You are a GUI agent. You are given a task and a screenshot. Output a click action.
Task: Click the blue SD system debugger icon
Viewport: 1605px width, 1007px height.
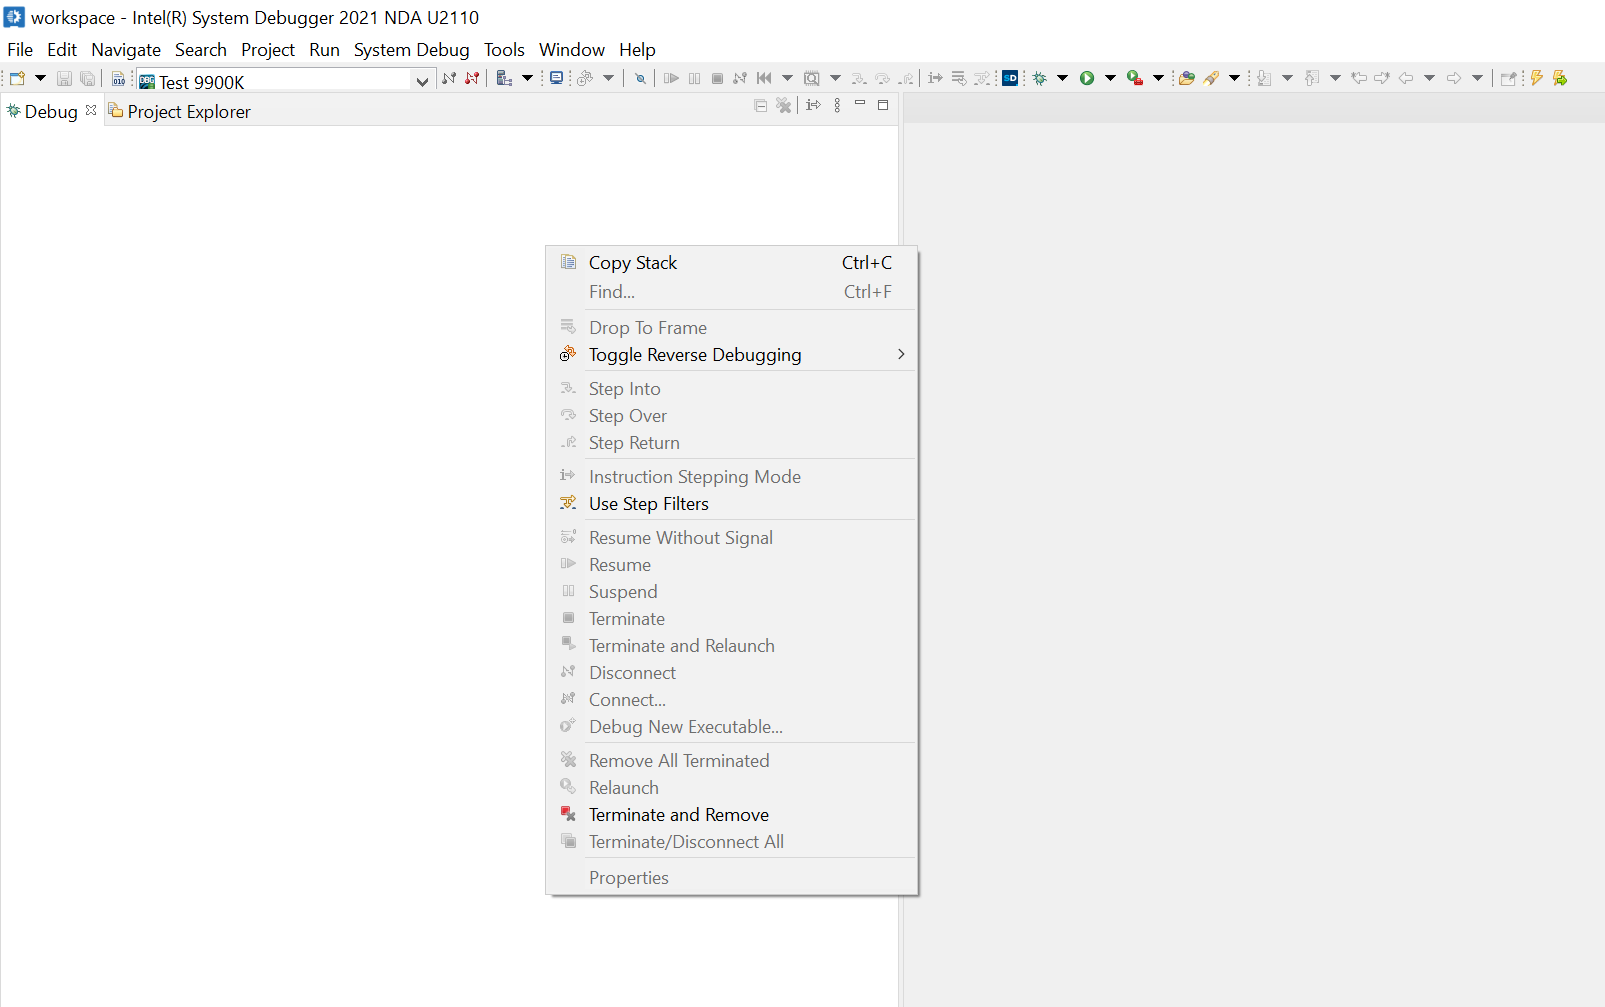[1010, 78]
